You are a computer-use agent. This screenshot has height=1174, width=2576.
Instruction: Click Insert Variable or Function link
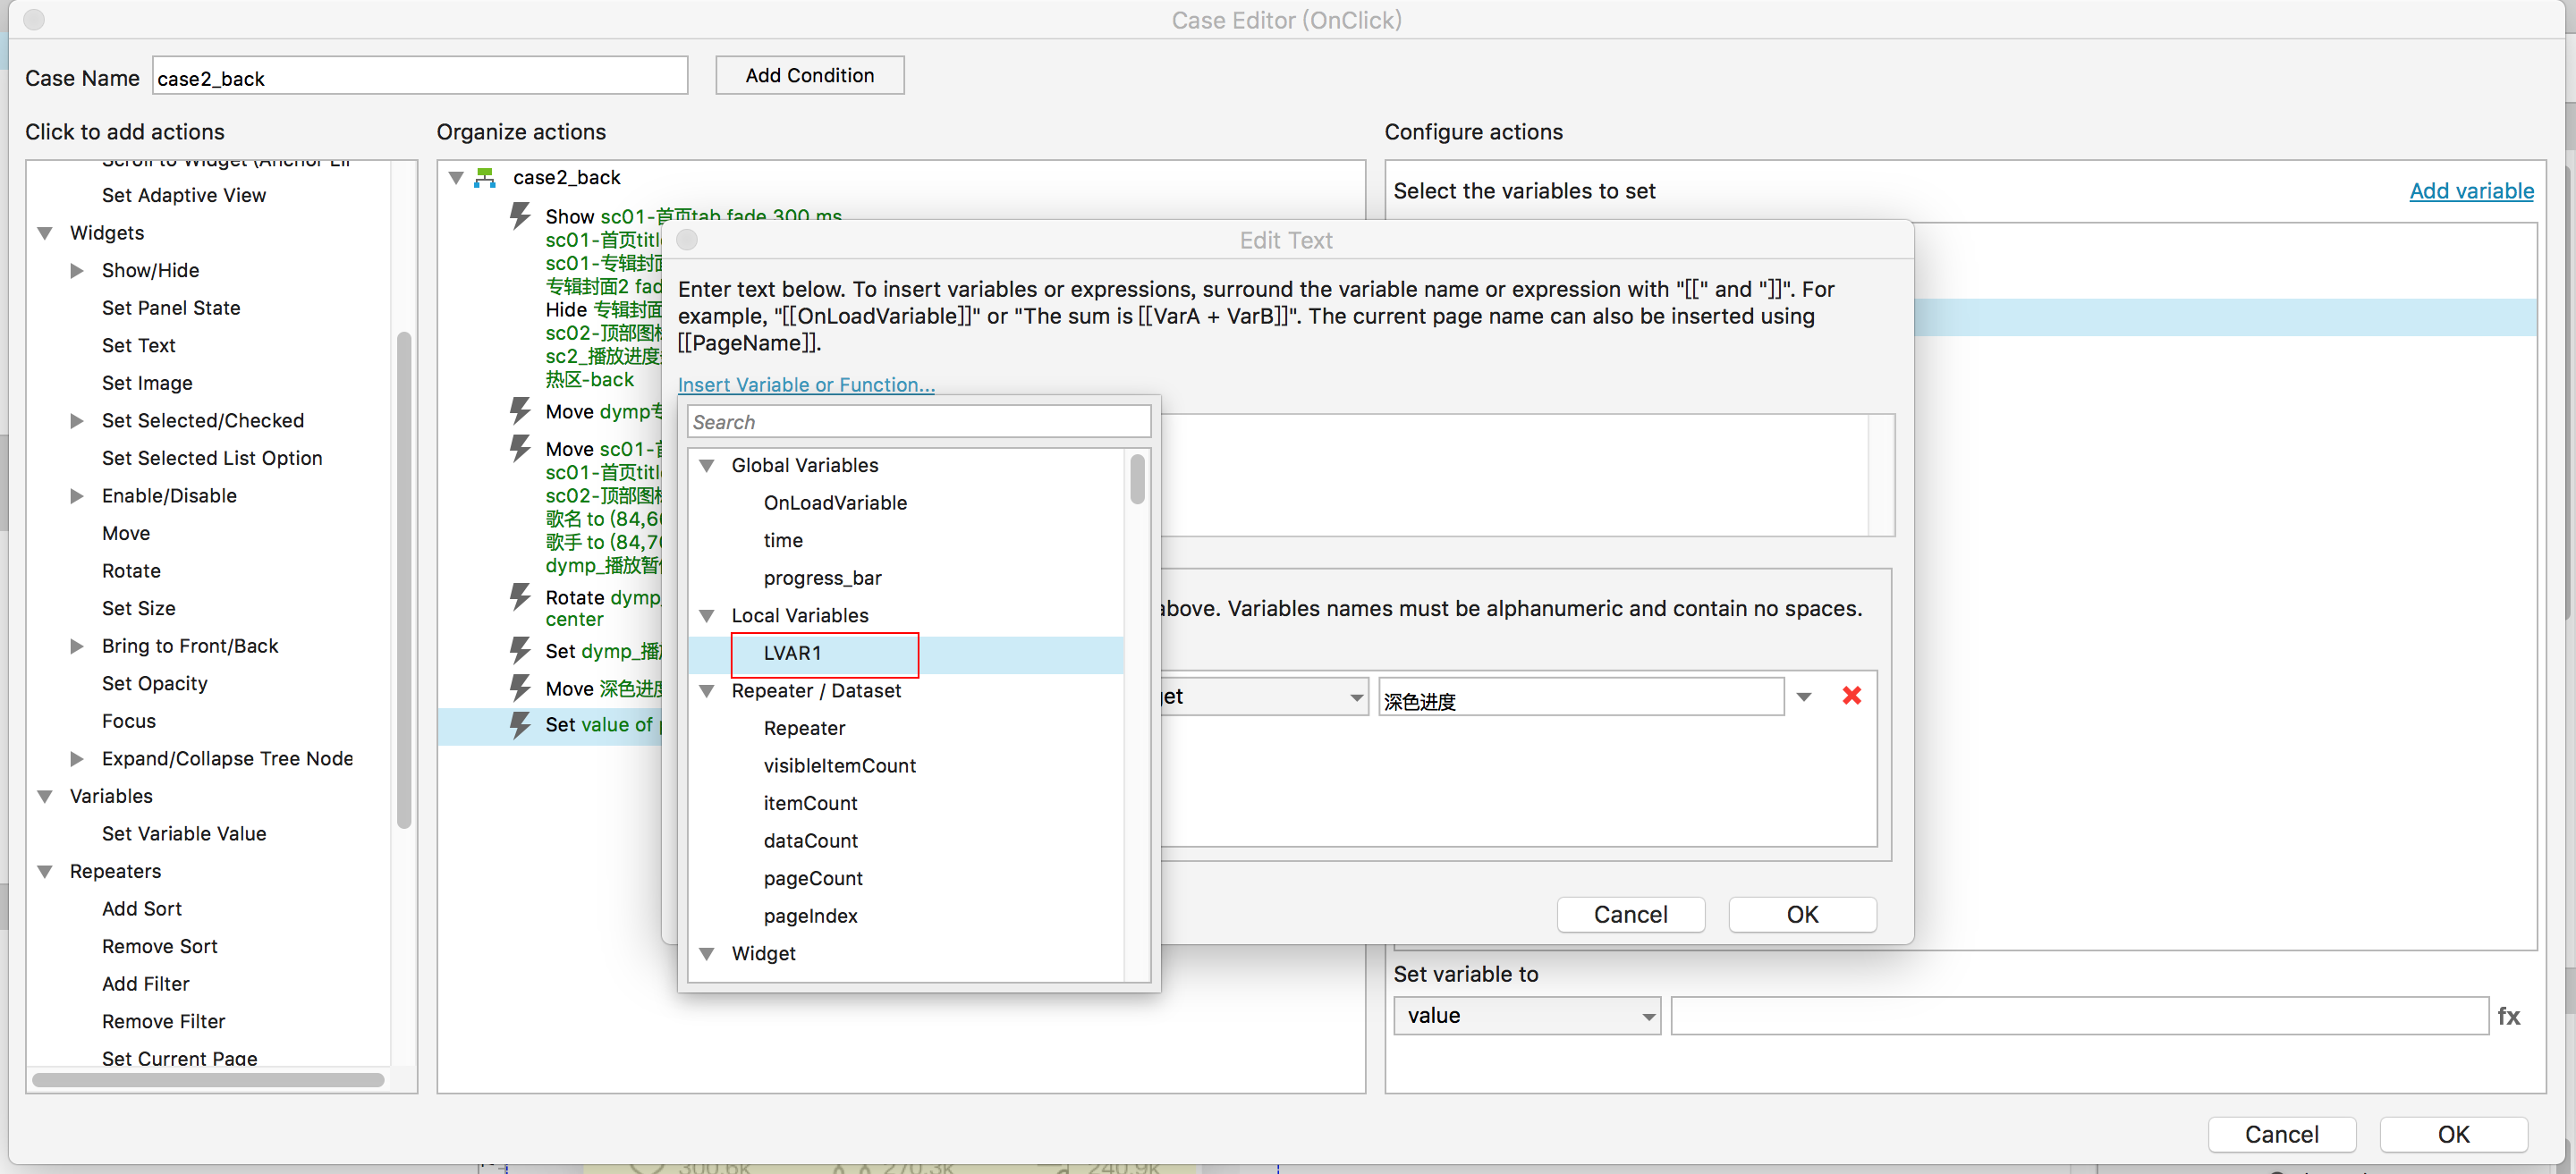click(806, 385)
